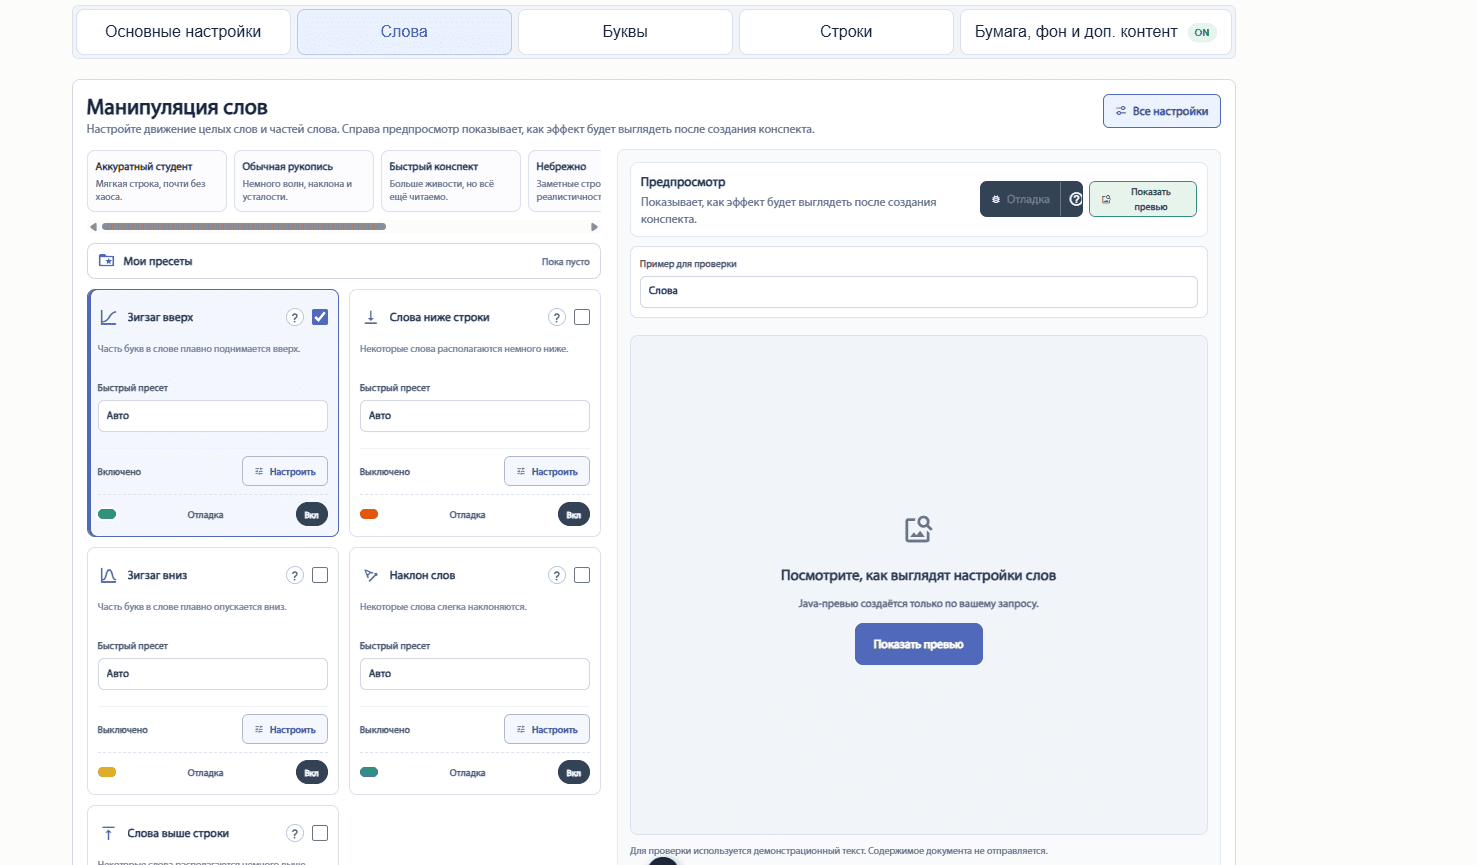Enable the Слова выше строки checkbox

pyautogui.click(x=320, y=833)
